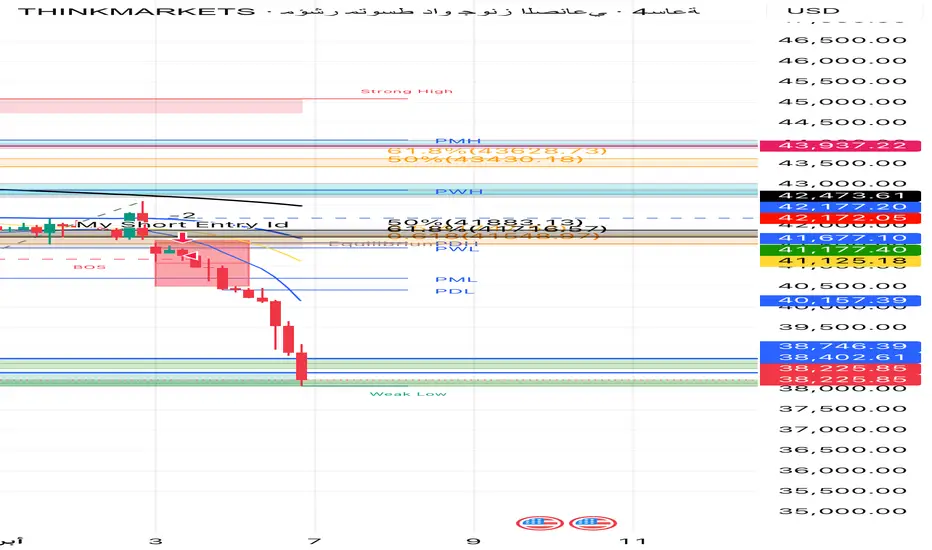The width and height of the screenshot is (932, 550).
Task: Click the right US flag economic event icon
Action: click(593, 523)
